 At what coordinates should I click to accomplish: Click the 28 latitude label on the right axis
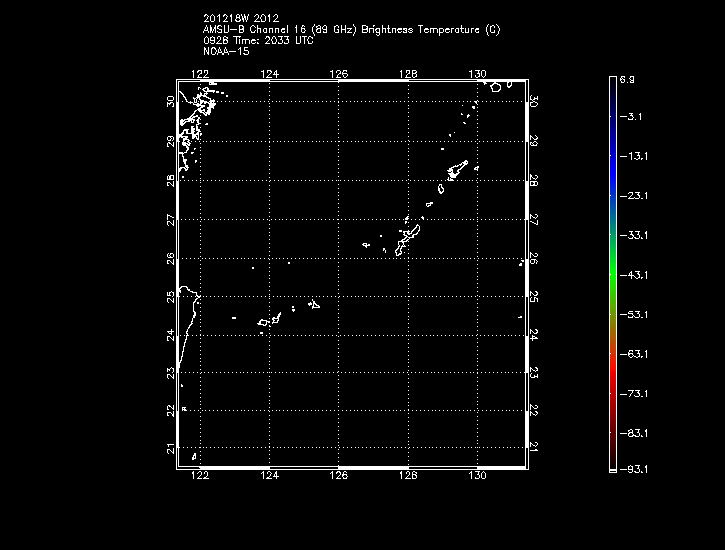tap(534, 181)
